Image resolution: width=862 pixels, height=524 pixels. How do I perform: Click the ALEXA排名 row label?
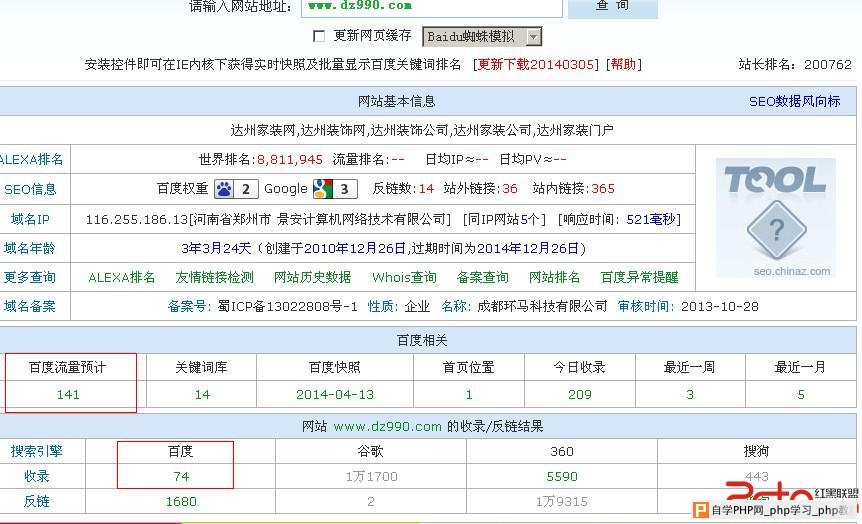point(31,160)
